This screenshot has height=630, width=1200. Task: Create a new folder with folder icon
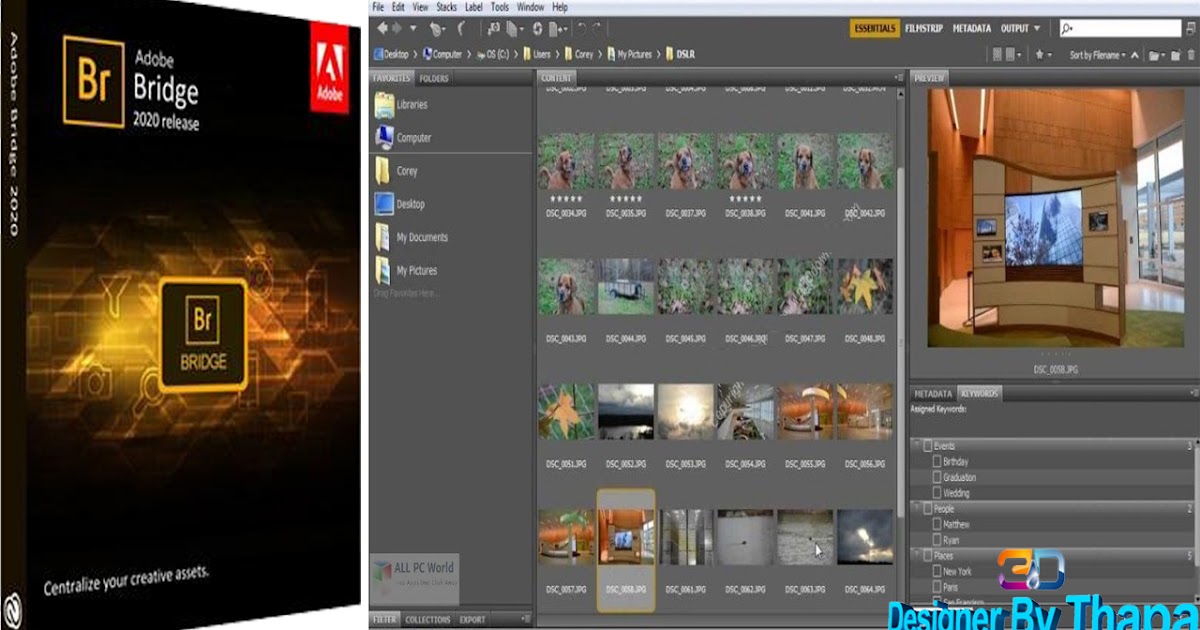tap(1176, 55)
